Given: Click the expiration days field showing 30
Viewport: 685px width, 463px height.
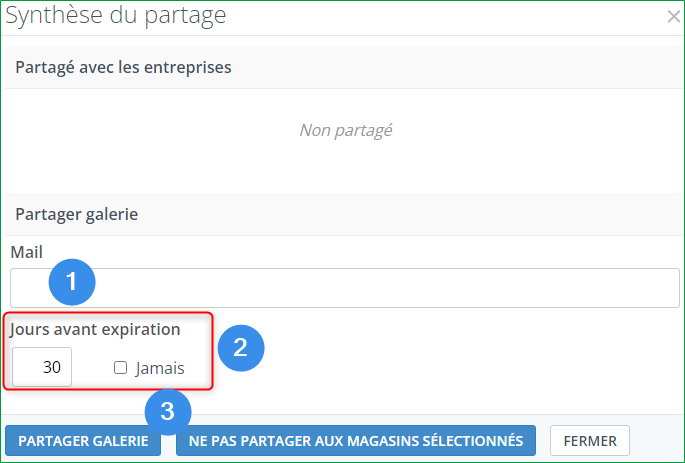Looking at the screenshot, I should [42, 367].
